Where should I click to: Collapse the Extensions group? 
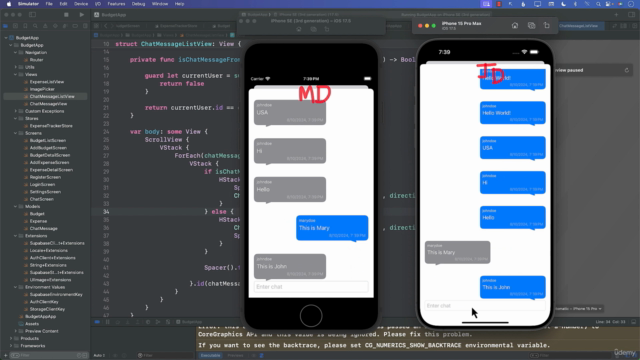(x=16, y=236)
